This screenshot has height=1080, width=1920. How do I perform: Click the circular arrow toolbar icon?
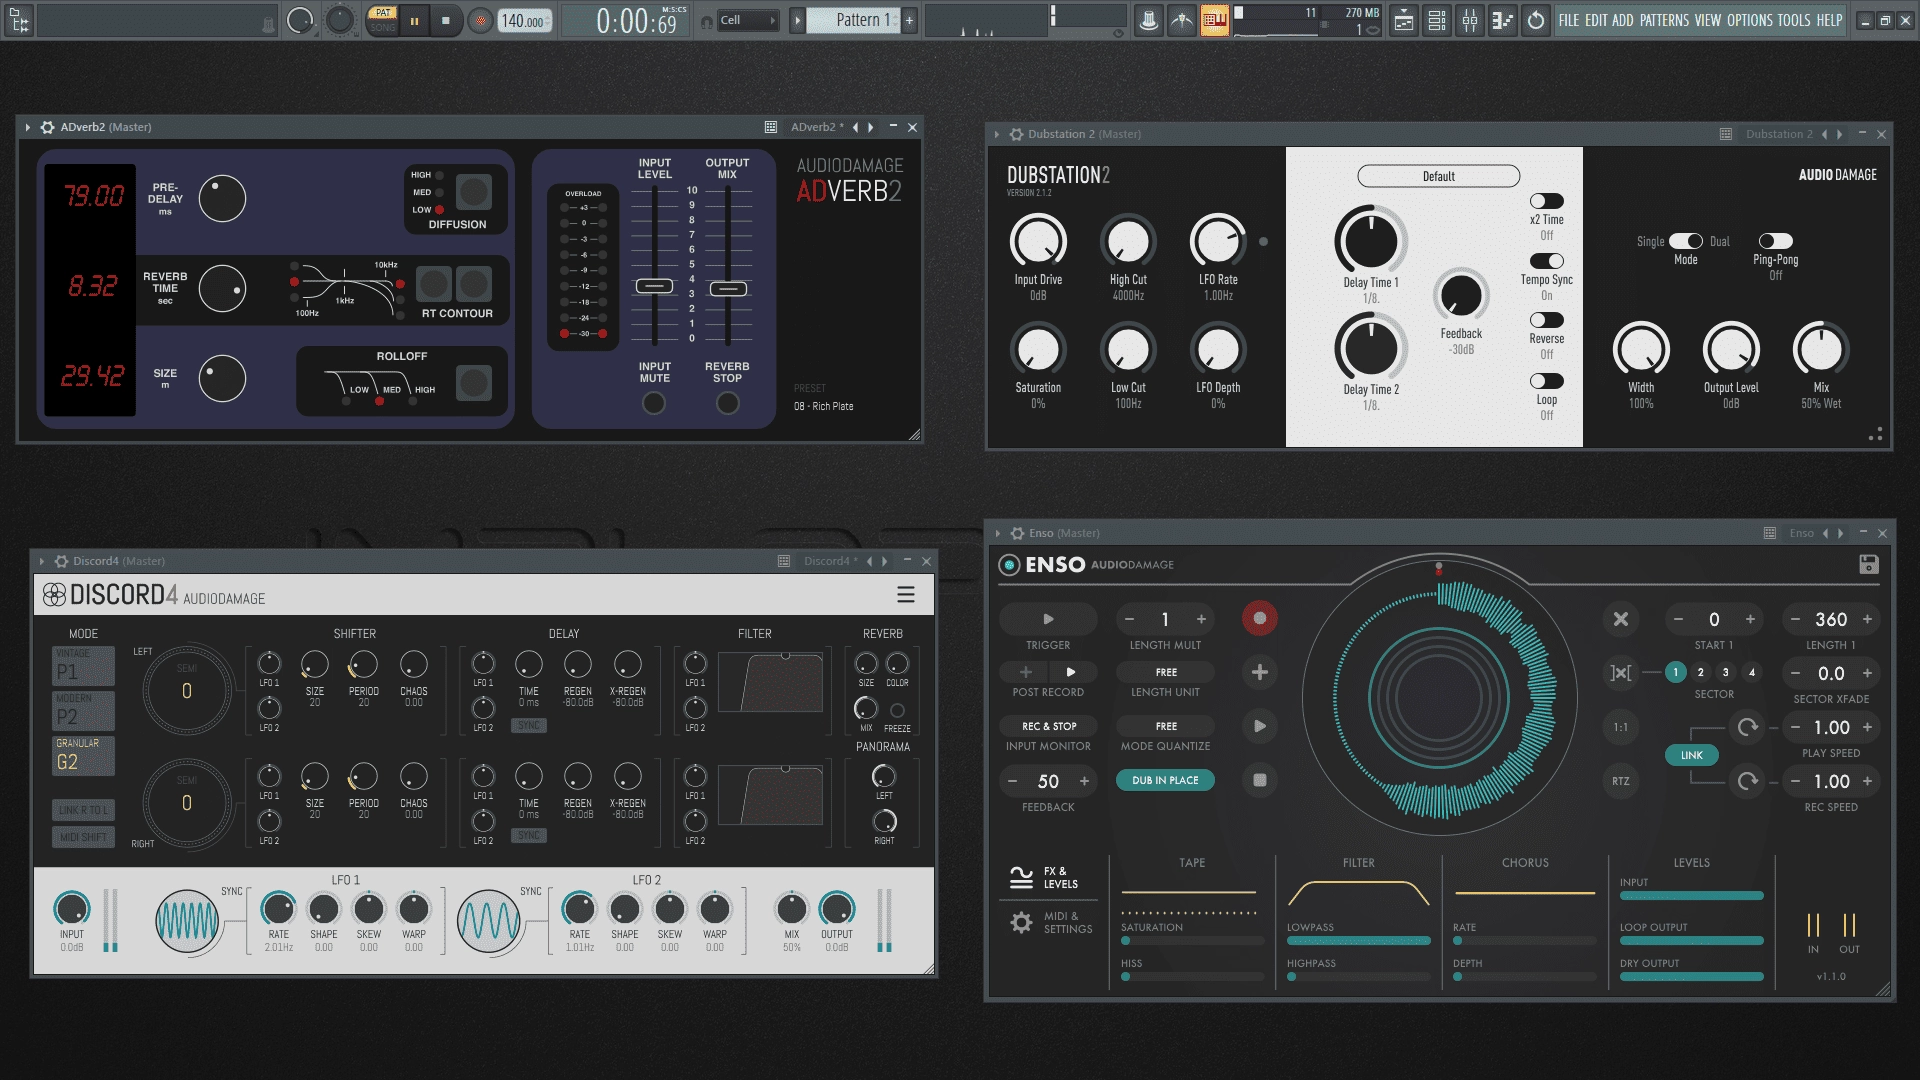coord(1536,20)
